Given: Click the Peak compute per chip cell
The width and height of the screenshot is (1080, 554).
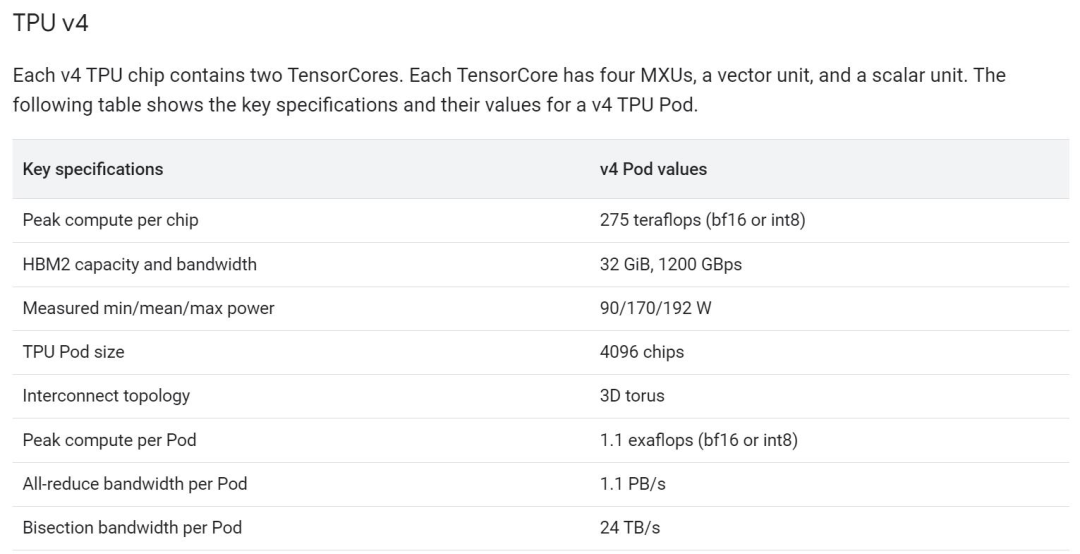Looking at the screenshot, I should coord(110,221).
